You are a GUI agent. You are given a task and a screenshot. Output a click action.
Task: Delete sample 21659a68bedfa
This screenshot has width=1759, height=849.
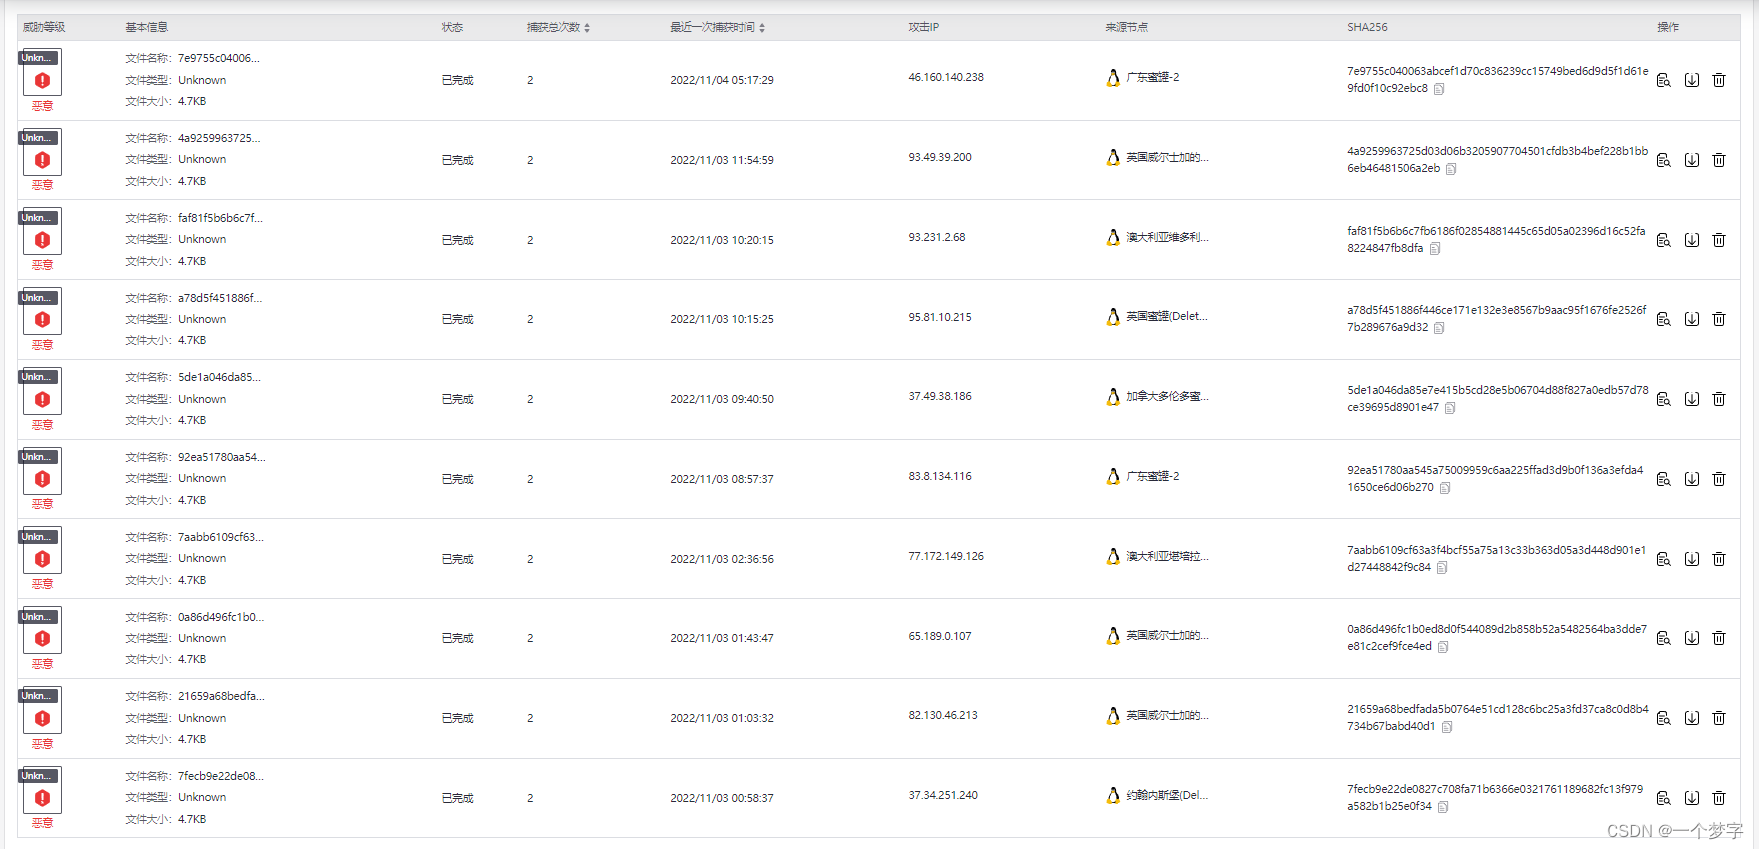click(x=1719, y=718)
